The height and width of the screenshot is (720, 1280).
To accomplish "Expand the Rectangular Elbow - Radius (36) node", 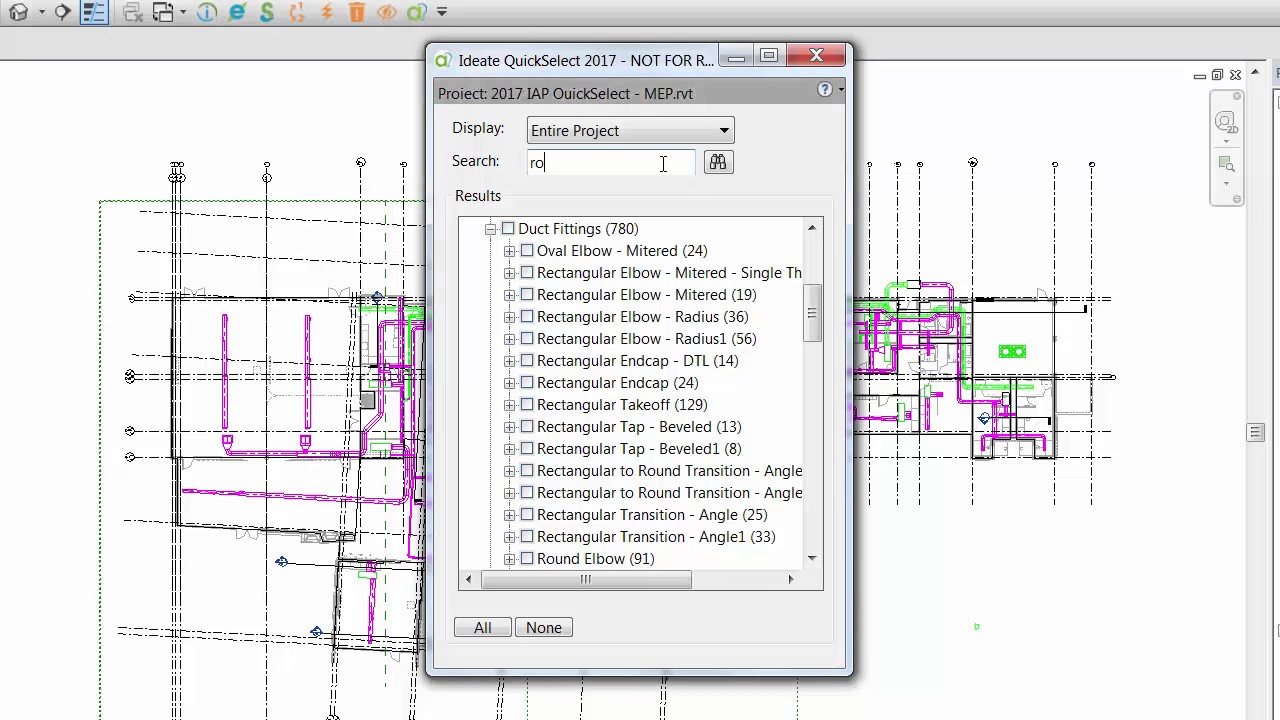I will tap(510, 317).
